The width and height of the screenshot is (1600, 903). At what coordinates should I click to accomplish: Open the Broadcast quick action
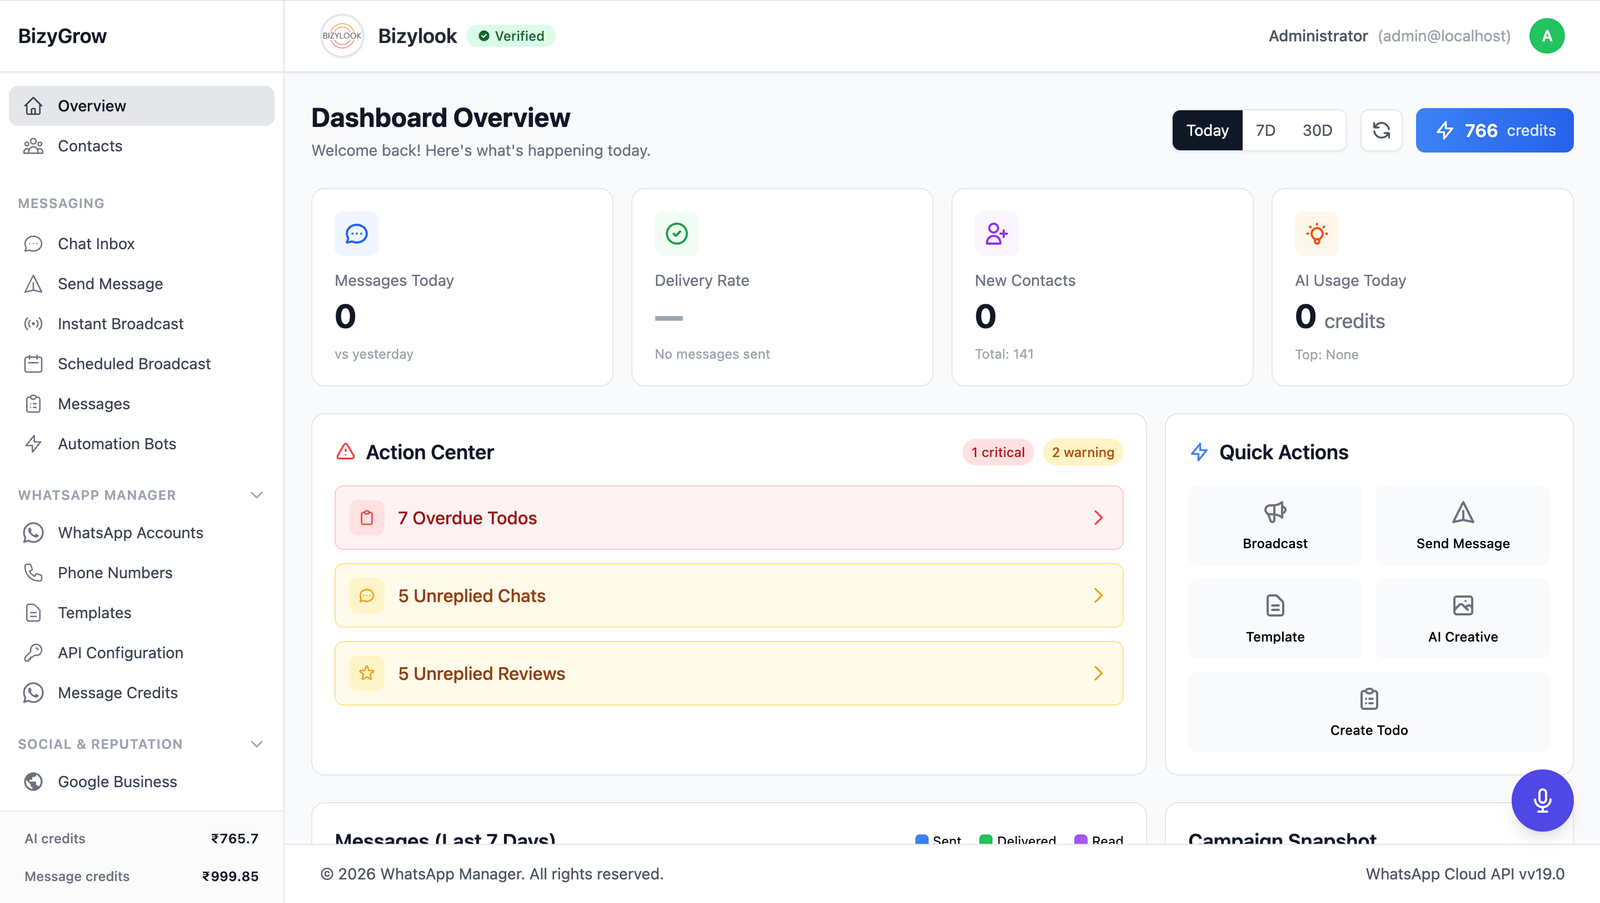pos(1274,525)
